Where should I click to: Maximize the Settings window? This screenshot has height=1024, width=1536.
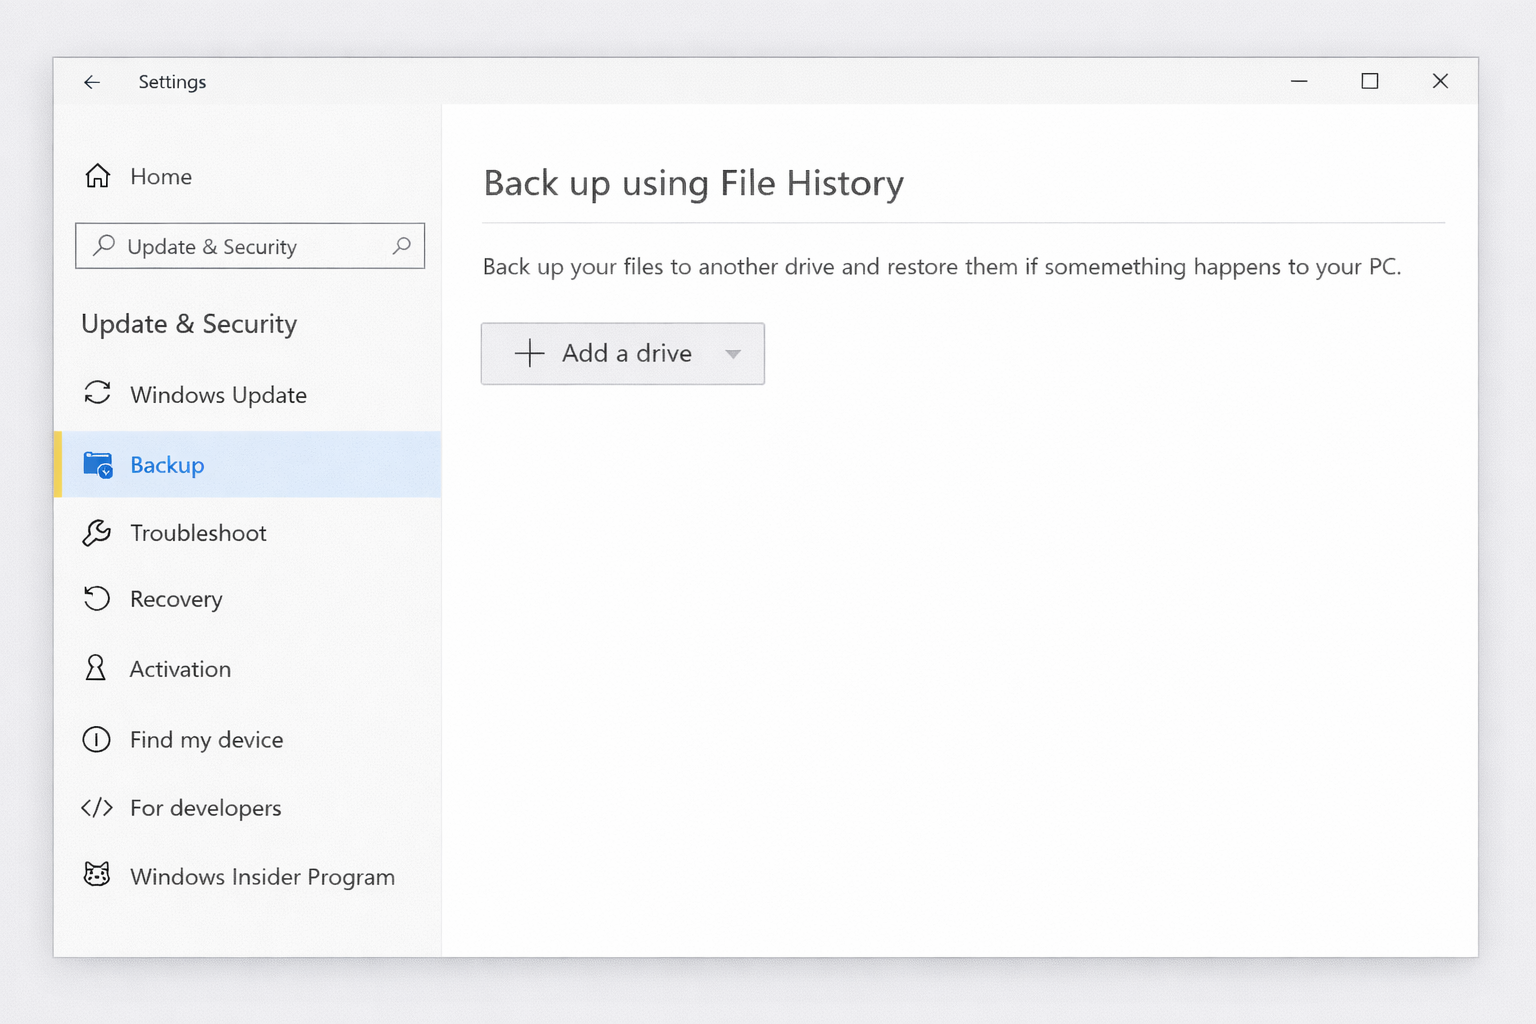click(x=1370, y=81)
